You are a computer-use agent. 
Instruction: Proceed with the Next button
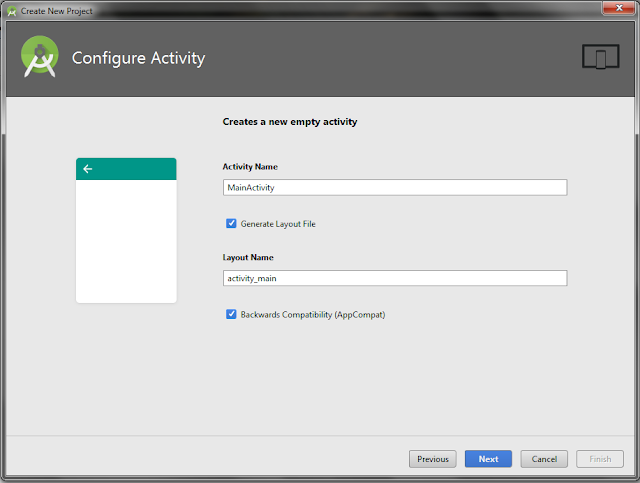(x=488, y=459)
